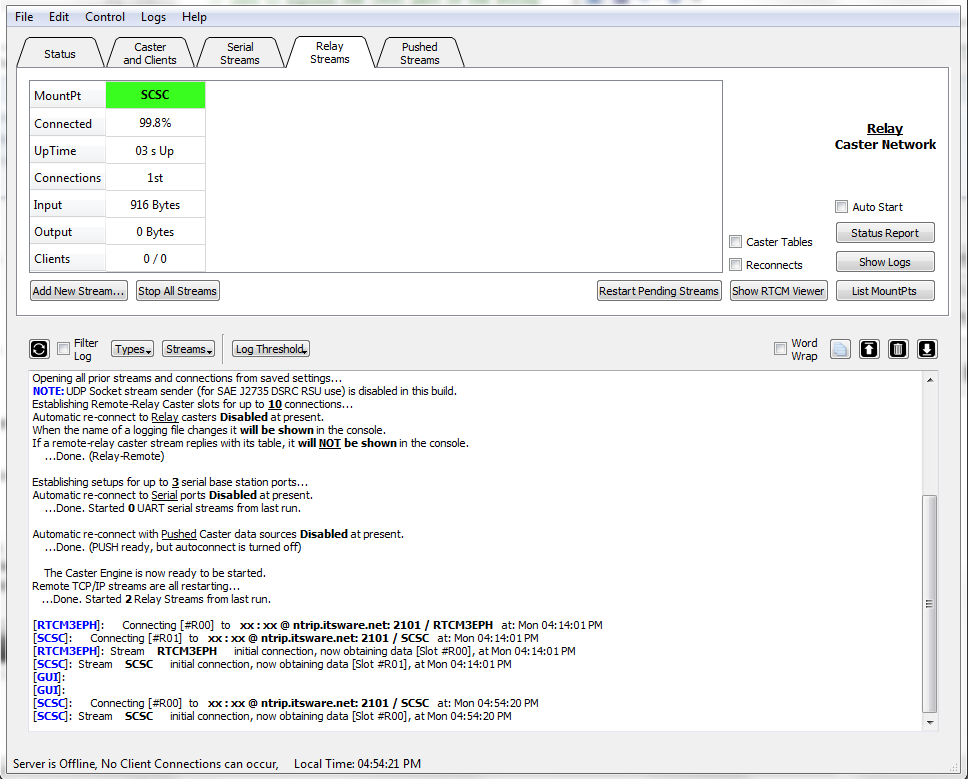This screenshot has height=779, width=968.
Task: Open the Streams dropdown
Action: pyautogui.click(x=188, y=348)
